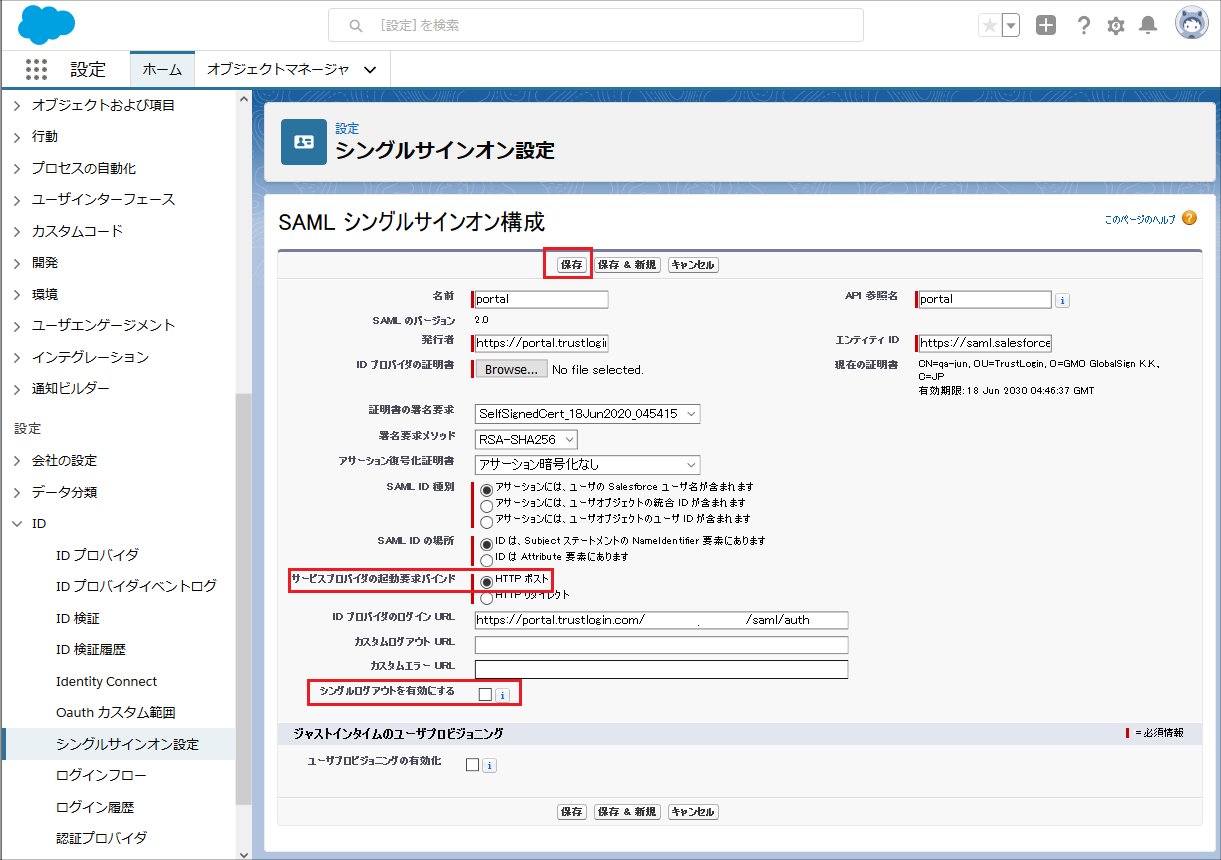Select the Salesforce ユーザ名 assertion radio option
Viewport: 1221px width, 860px height.
pos(487,490)
